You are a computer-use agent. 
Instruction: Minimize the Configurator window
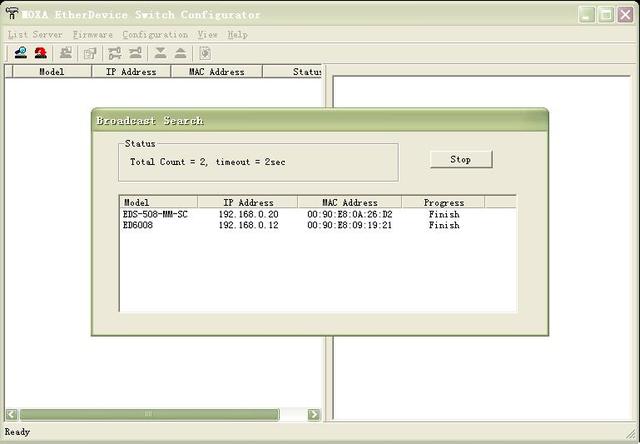tap(587, 15)
